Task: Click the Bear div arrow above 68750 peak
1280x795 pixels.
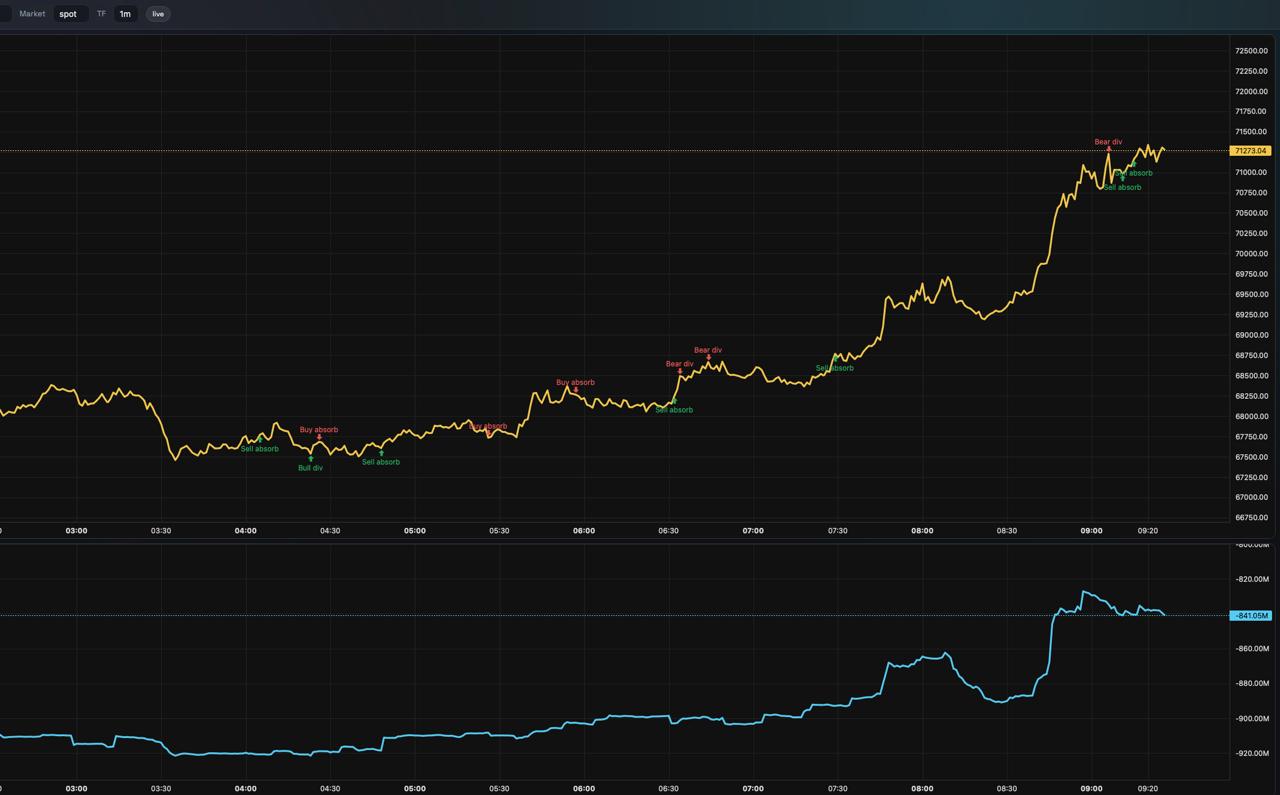Action: [709, 357]
